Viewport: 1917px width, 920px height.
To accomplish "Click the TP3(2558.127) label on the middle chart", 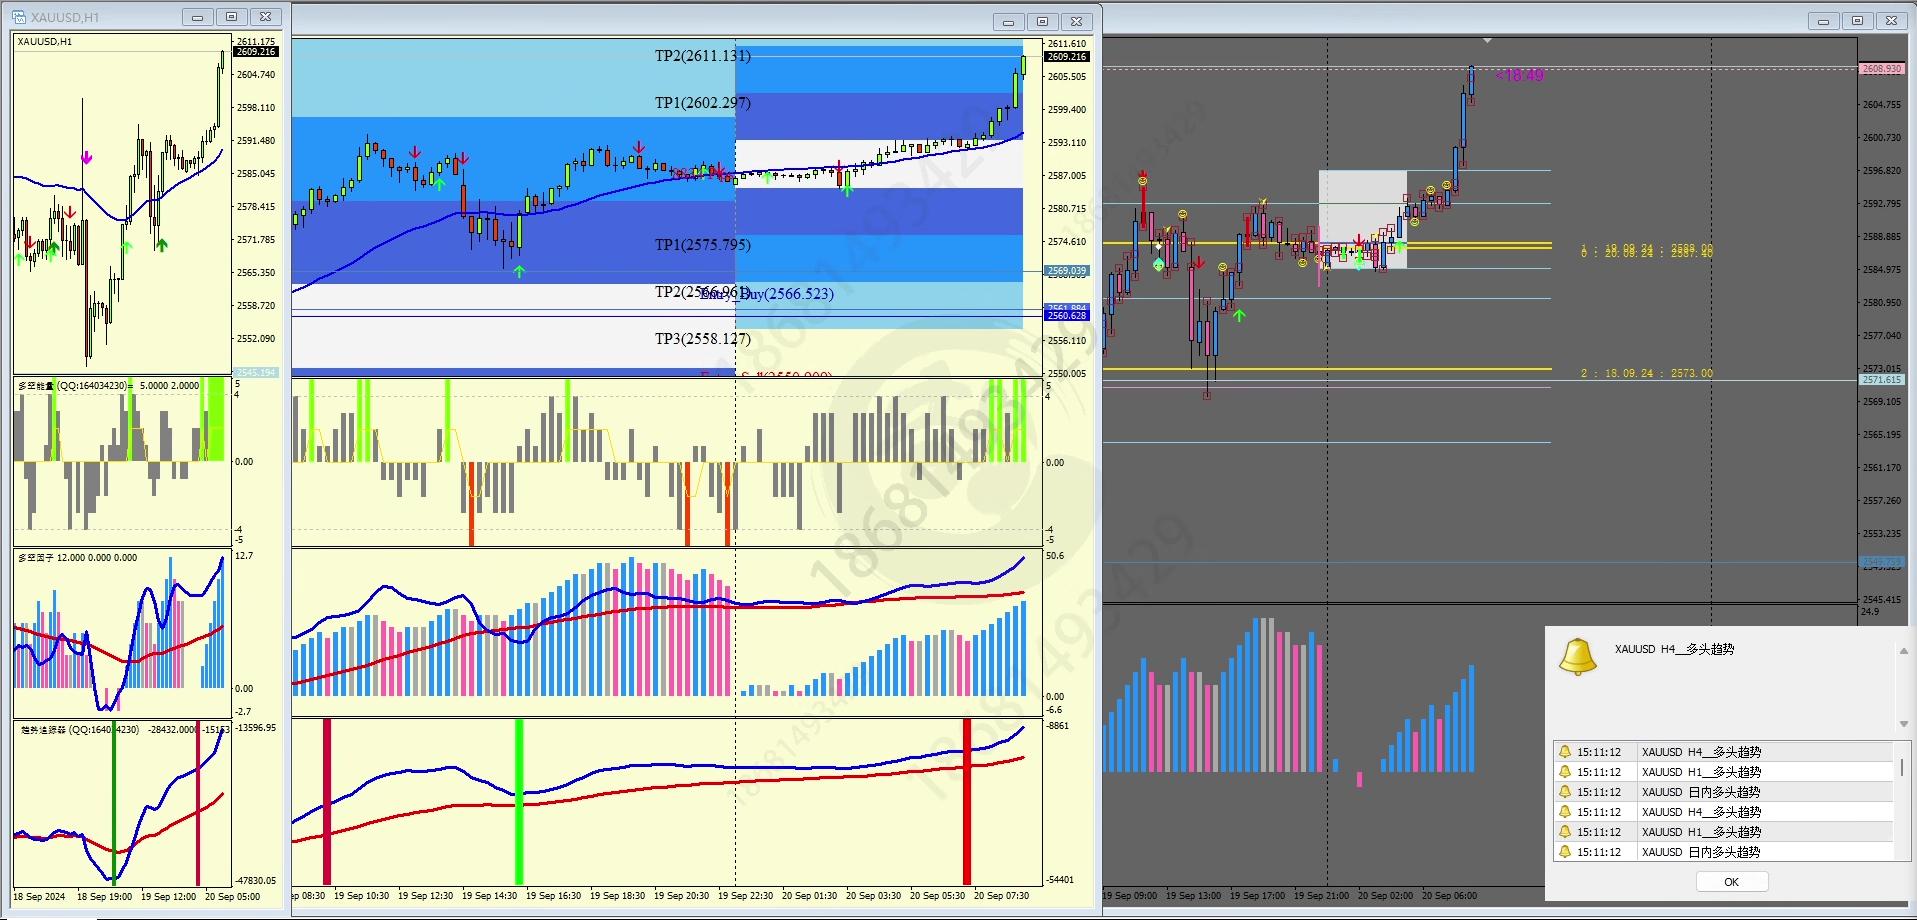I will [x=702, y=339].
